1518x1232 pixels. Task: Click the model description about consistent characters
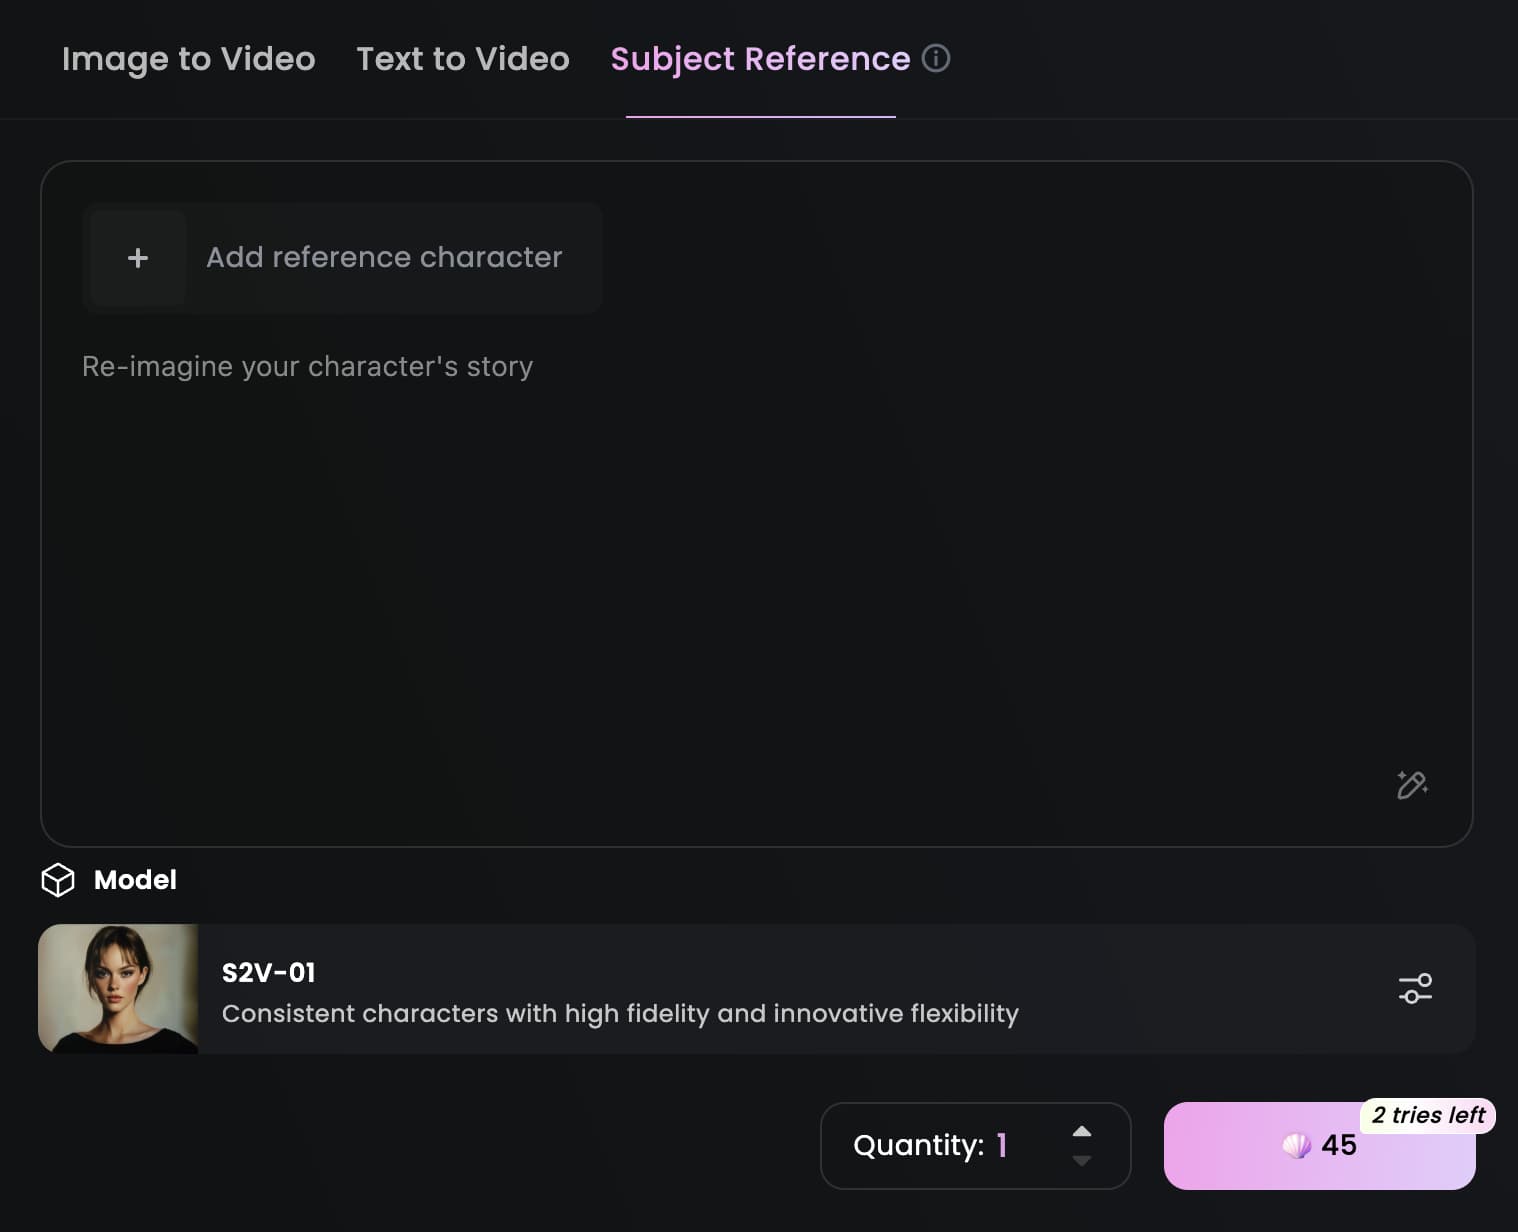click(620, 1013)
